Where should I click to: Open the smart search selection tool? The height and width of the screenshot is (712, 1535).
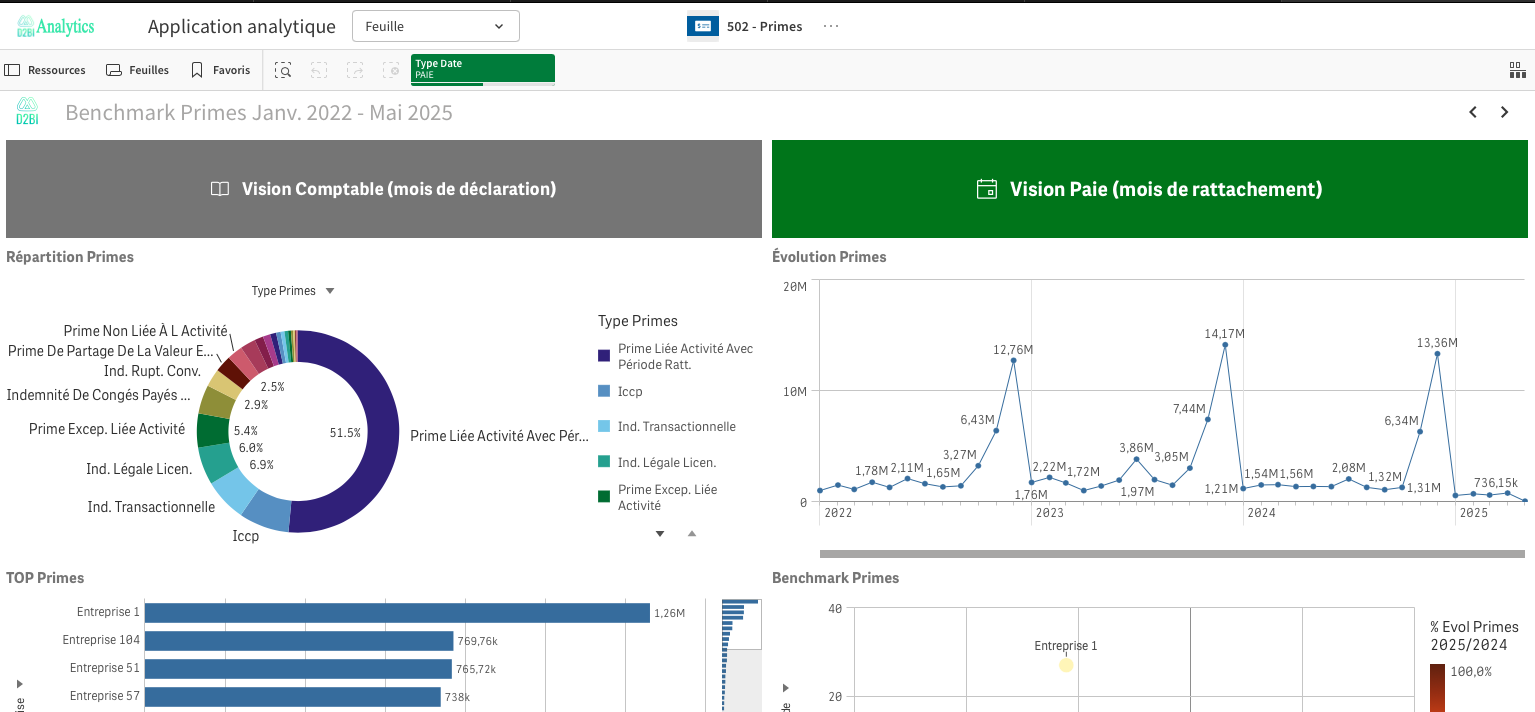pos(284,70)
